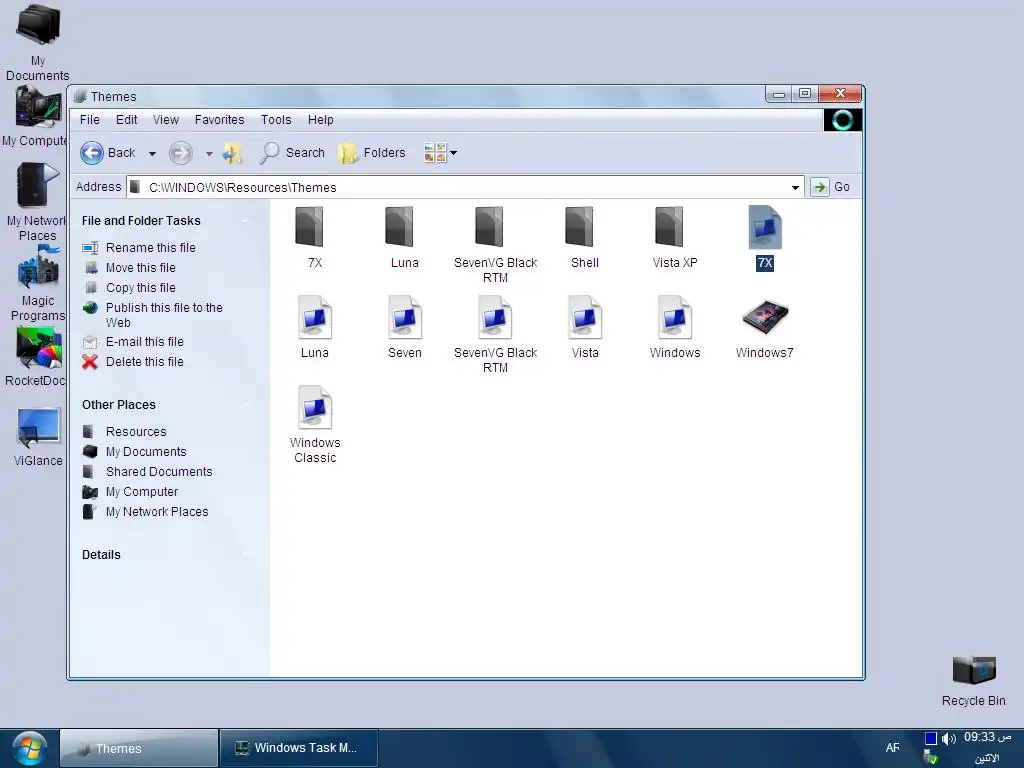Click the Go button
This screenshot has width=1024, height=768.
tap(830, 187)
